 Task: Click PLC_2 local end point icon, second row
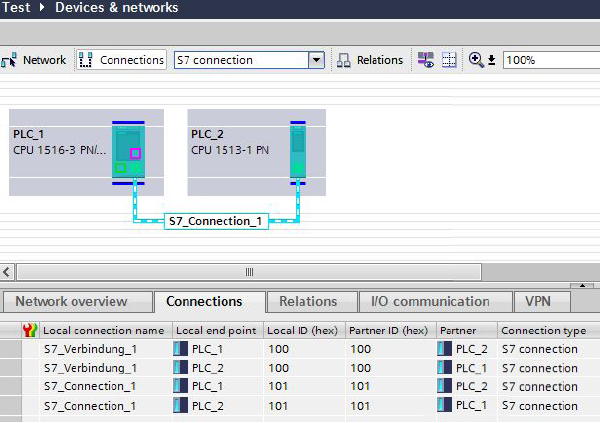pyautogui.click(x=180, y=368)
